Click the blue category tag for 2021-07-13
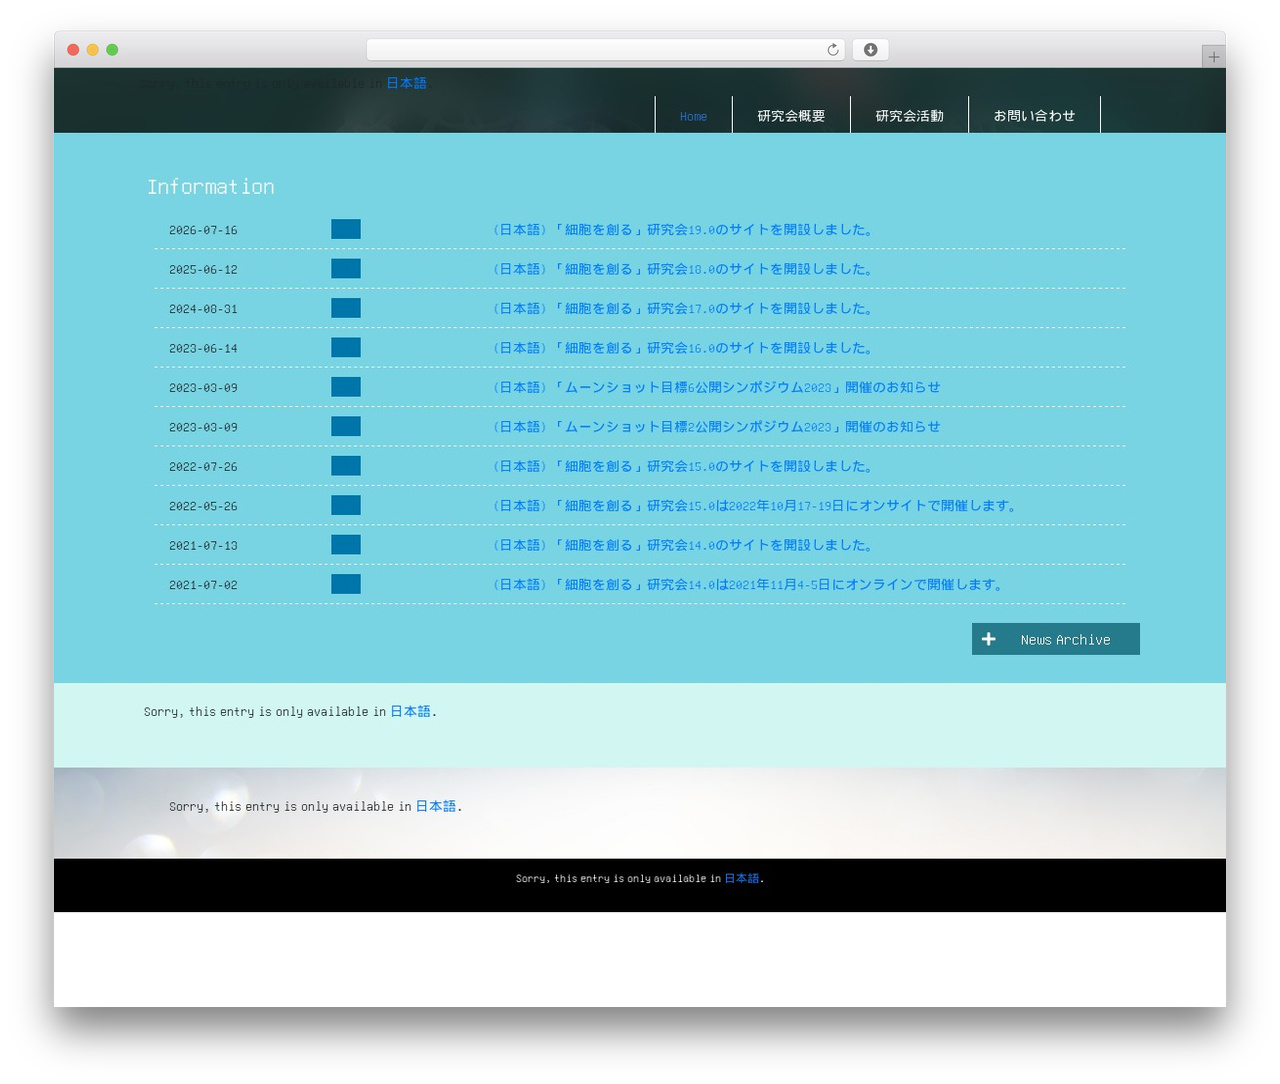Image resolution: width=1280 pixels, height=1084 pixels. (x=346, y=545)
